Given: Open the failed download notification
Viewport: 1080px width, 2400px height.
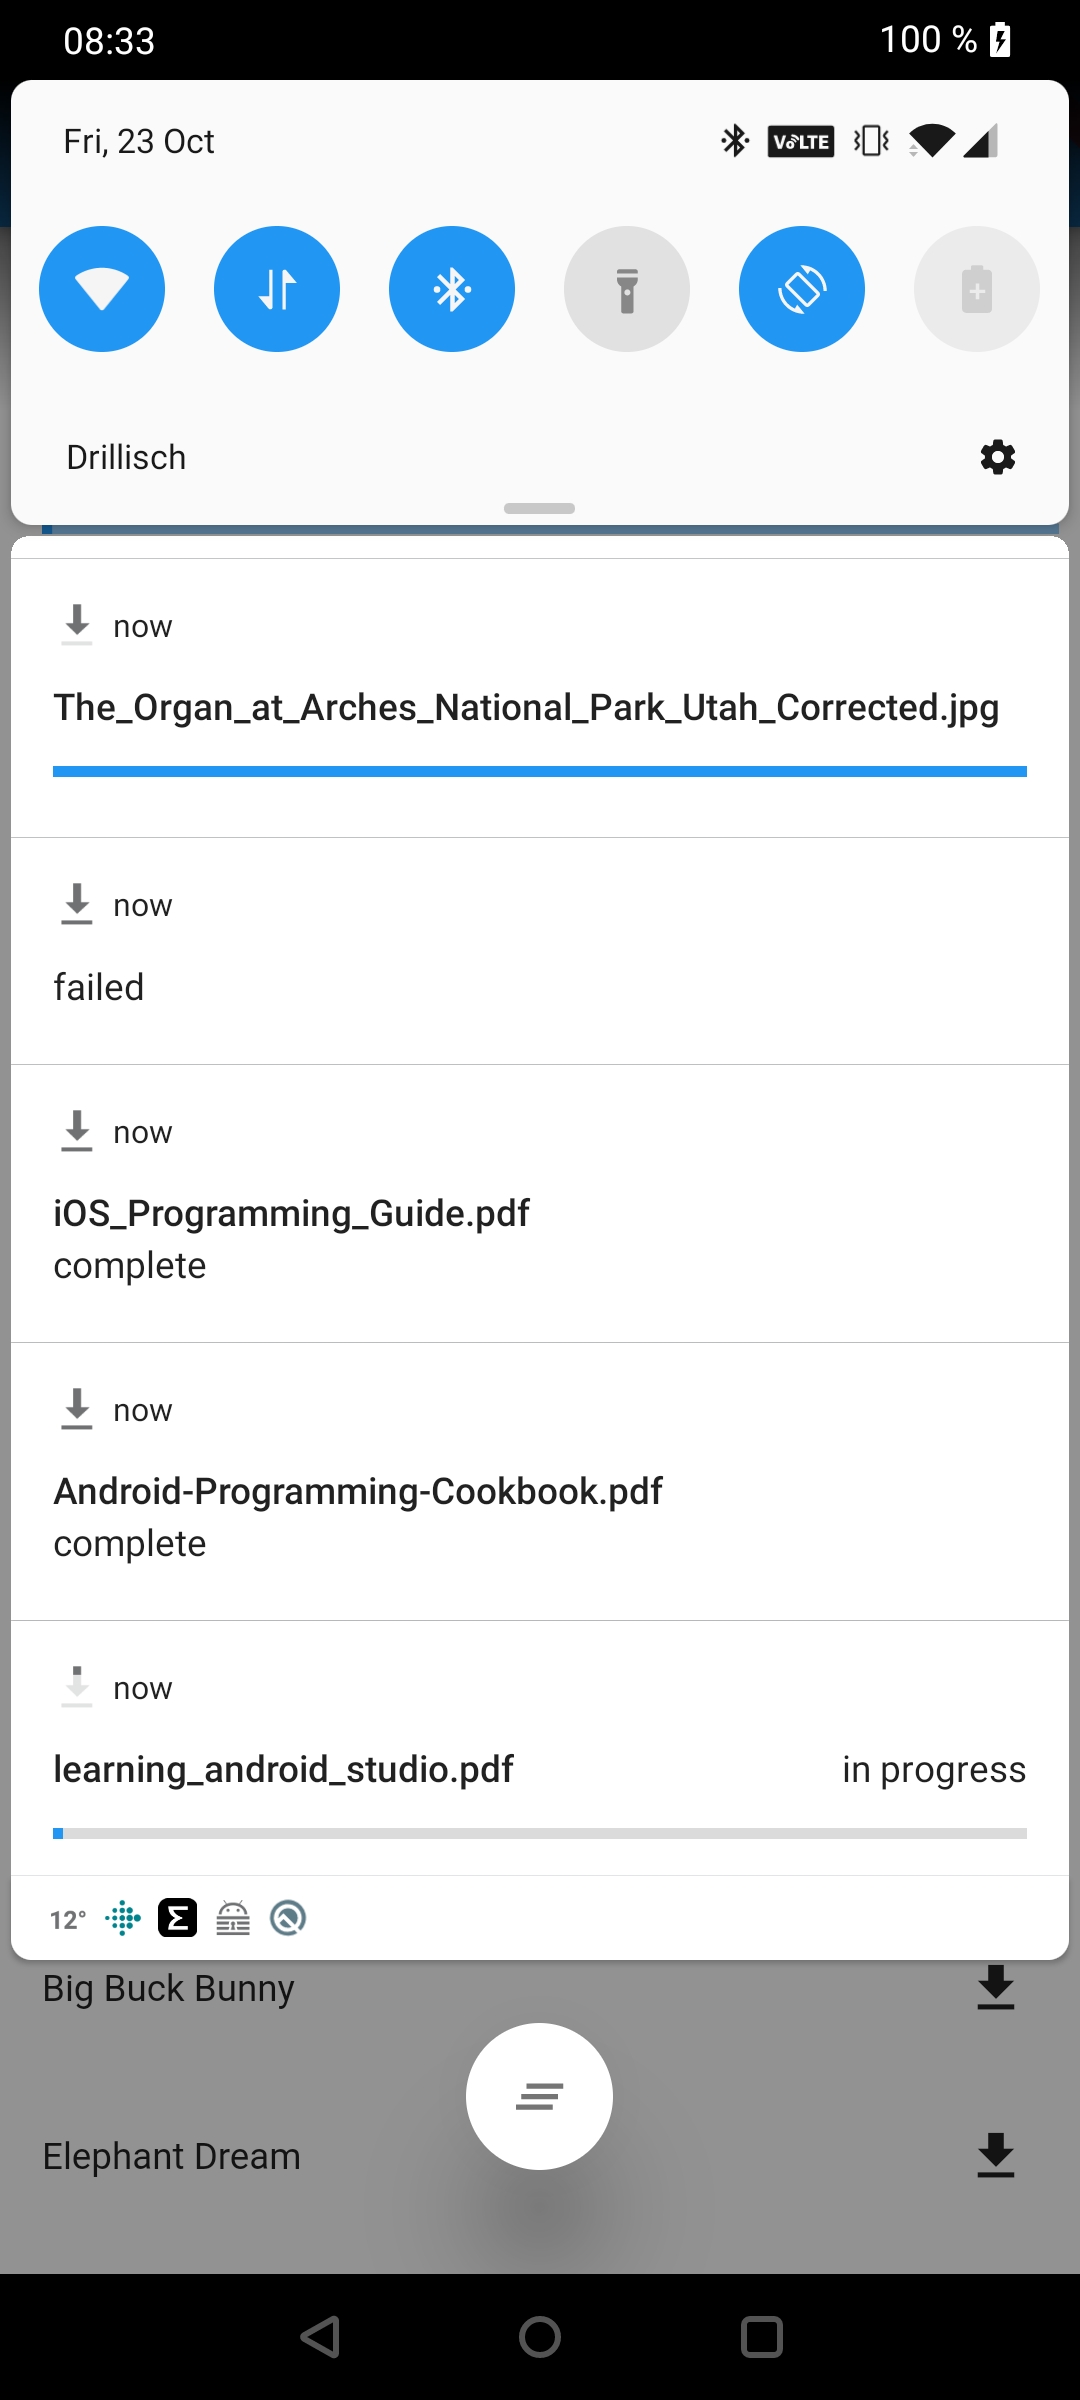Looking at the screenshot, I should click(x=540, y=947).
